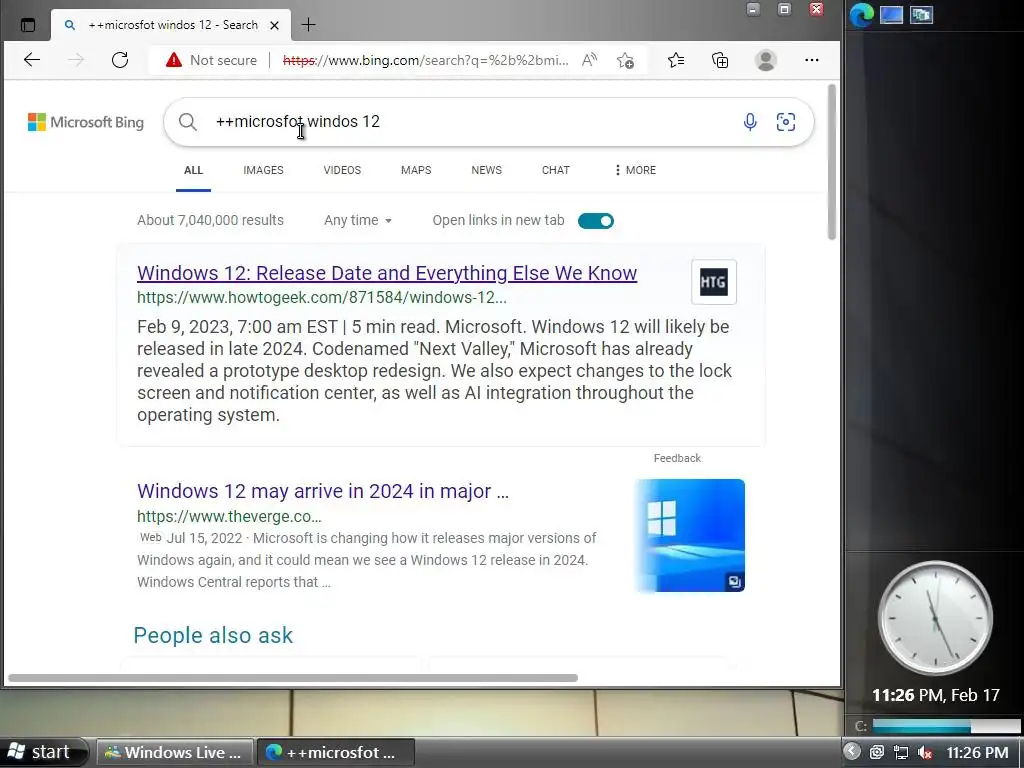The width and height of the screenshot is (1024, 768).
Task: Click the Feedback link
Action: [x=677, y=458]
